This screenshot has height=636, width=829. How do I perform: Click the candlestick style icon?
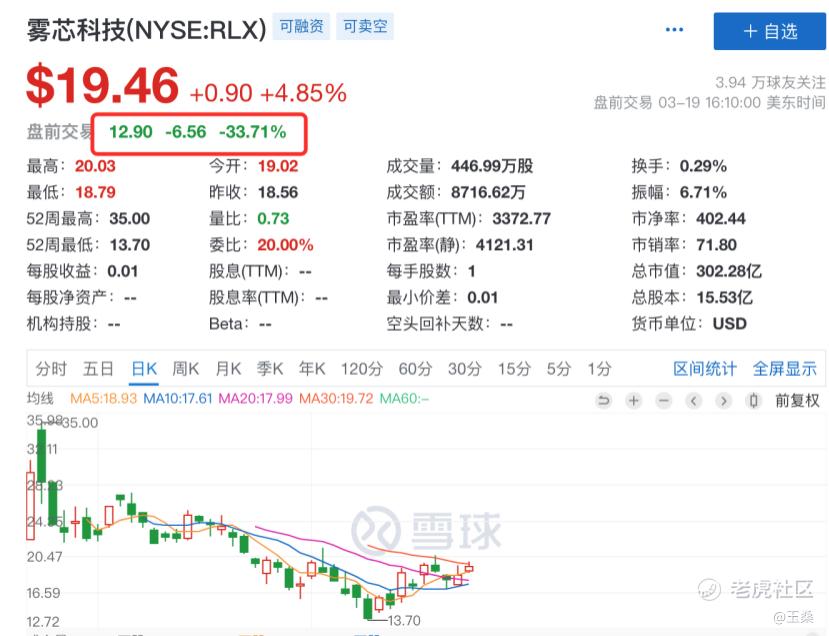754,401
